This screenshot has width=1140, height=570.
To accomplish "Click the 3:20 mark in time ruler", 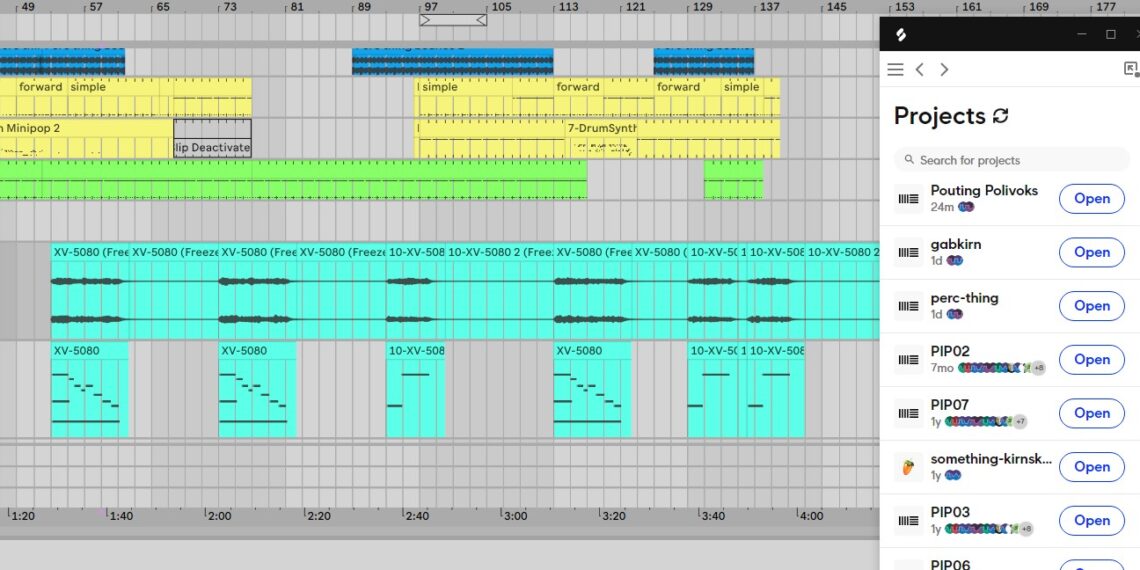I will [613, 515].
